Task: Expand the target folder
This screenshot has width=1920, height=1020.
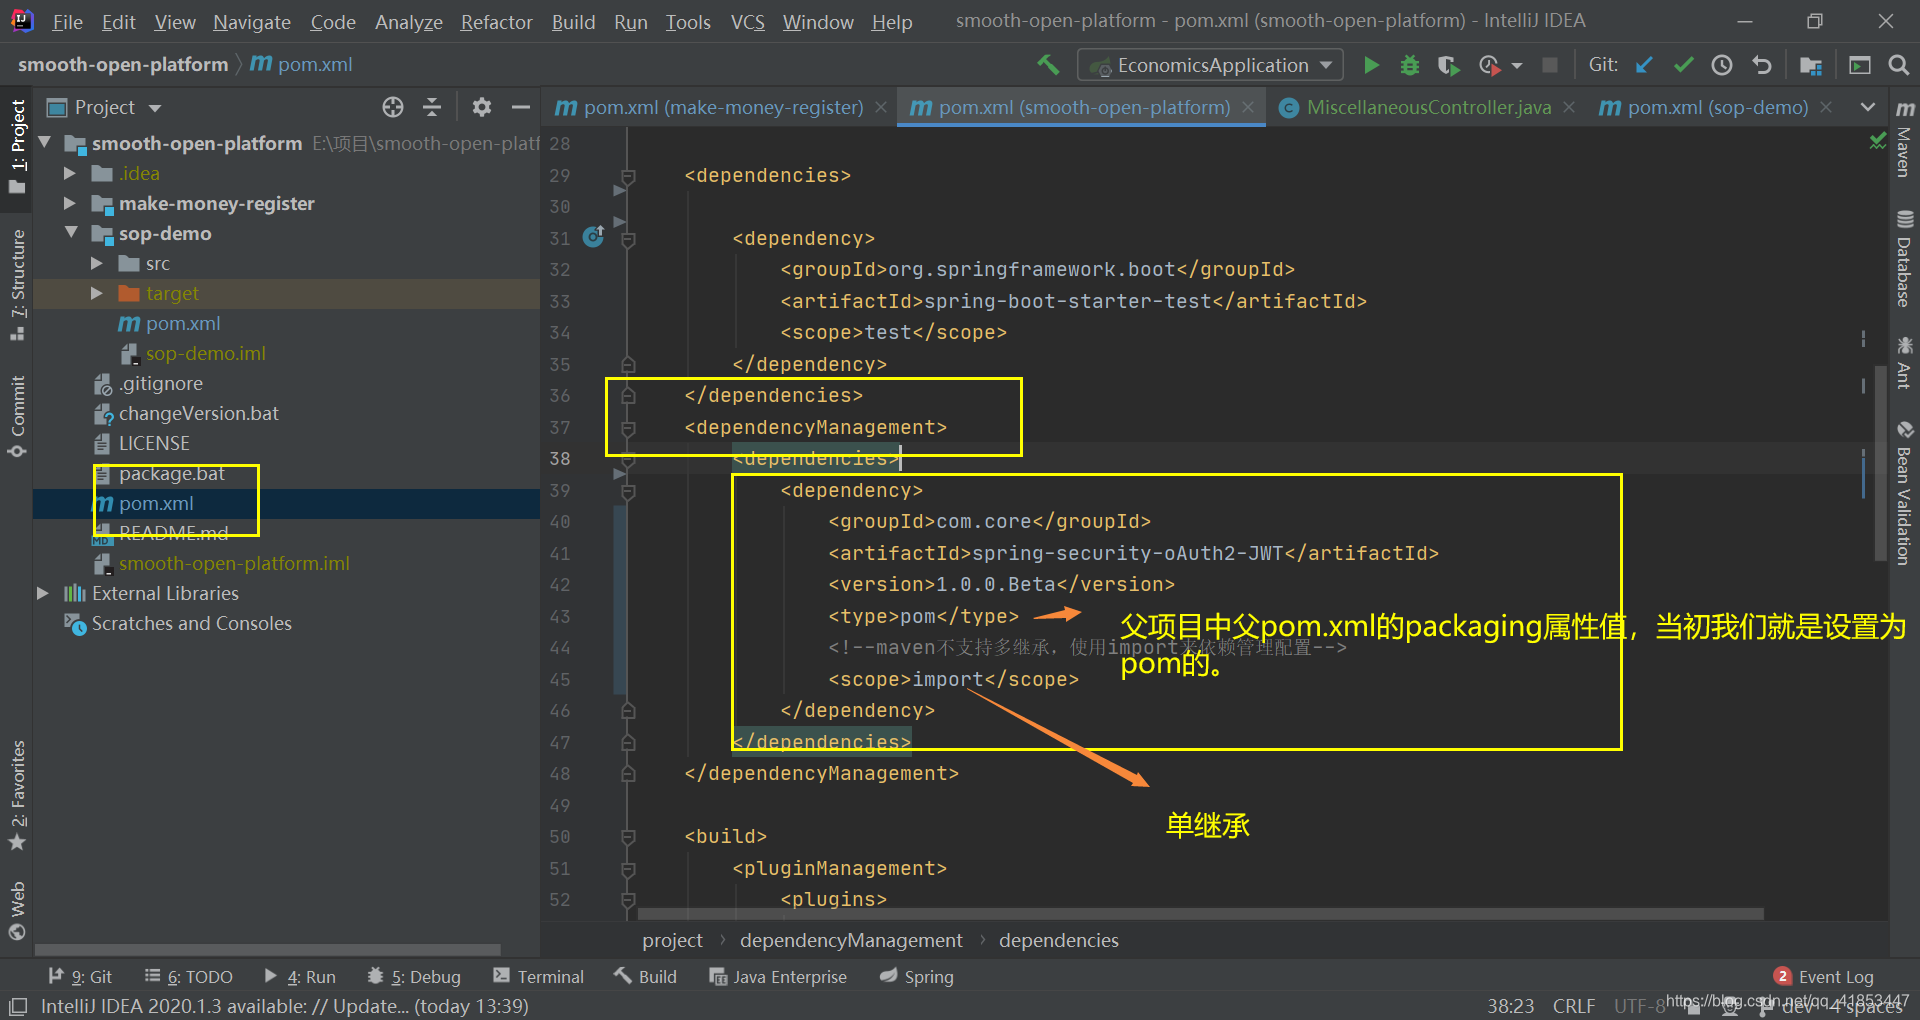Action: 97,293
